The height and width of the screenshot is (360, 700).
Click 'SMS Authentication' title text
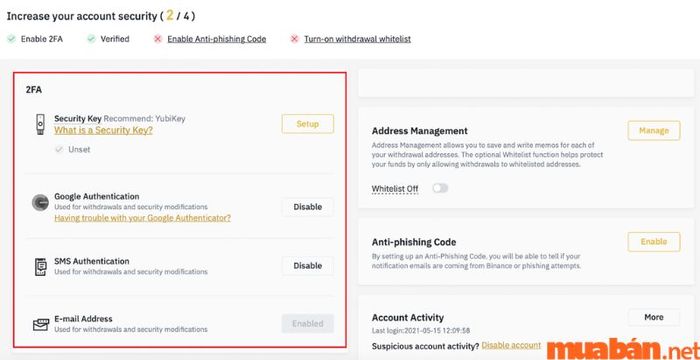tap(92, 261)
